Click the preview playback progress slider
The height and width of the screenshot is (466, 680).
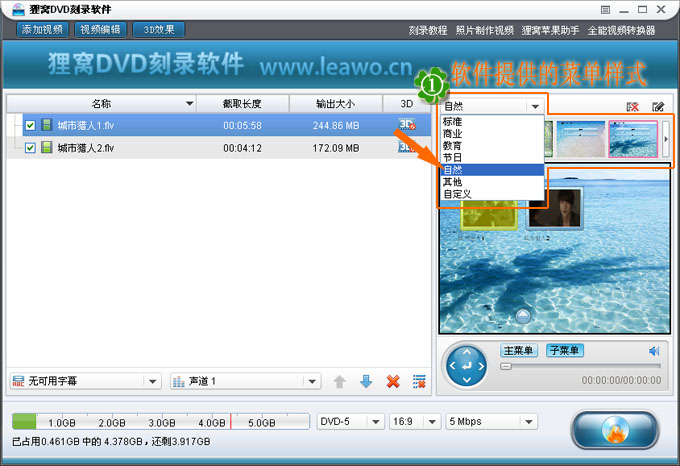click(580, 366)
